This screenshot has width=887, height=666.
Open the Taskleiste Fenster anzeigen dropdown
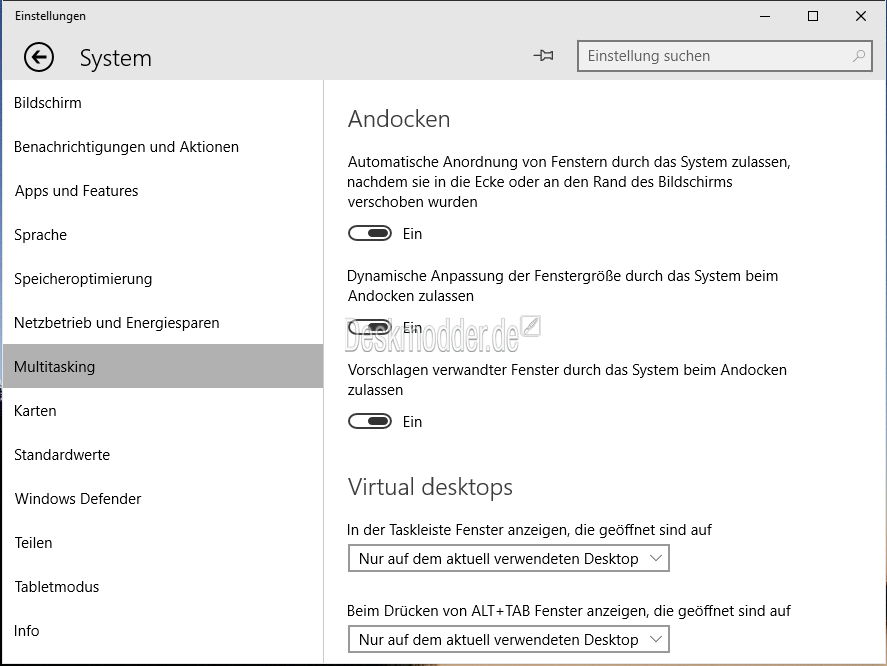click(509, 558)
